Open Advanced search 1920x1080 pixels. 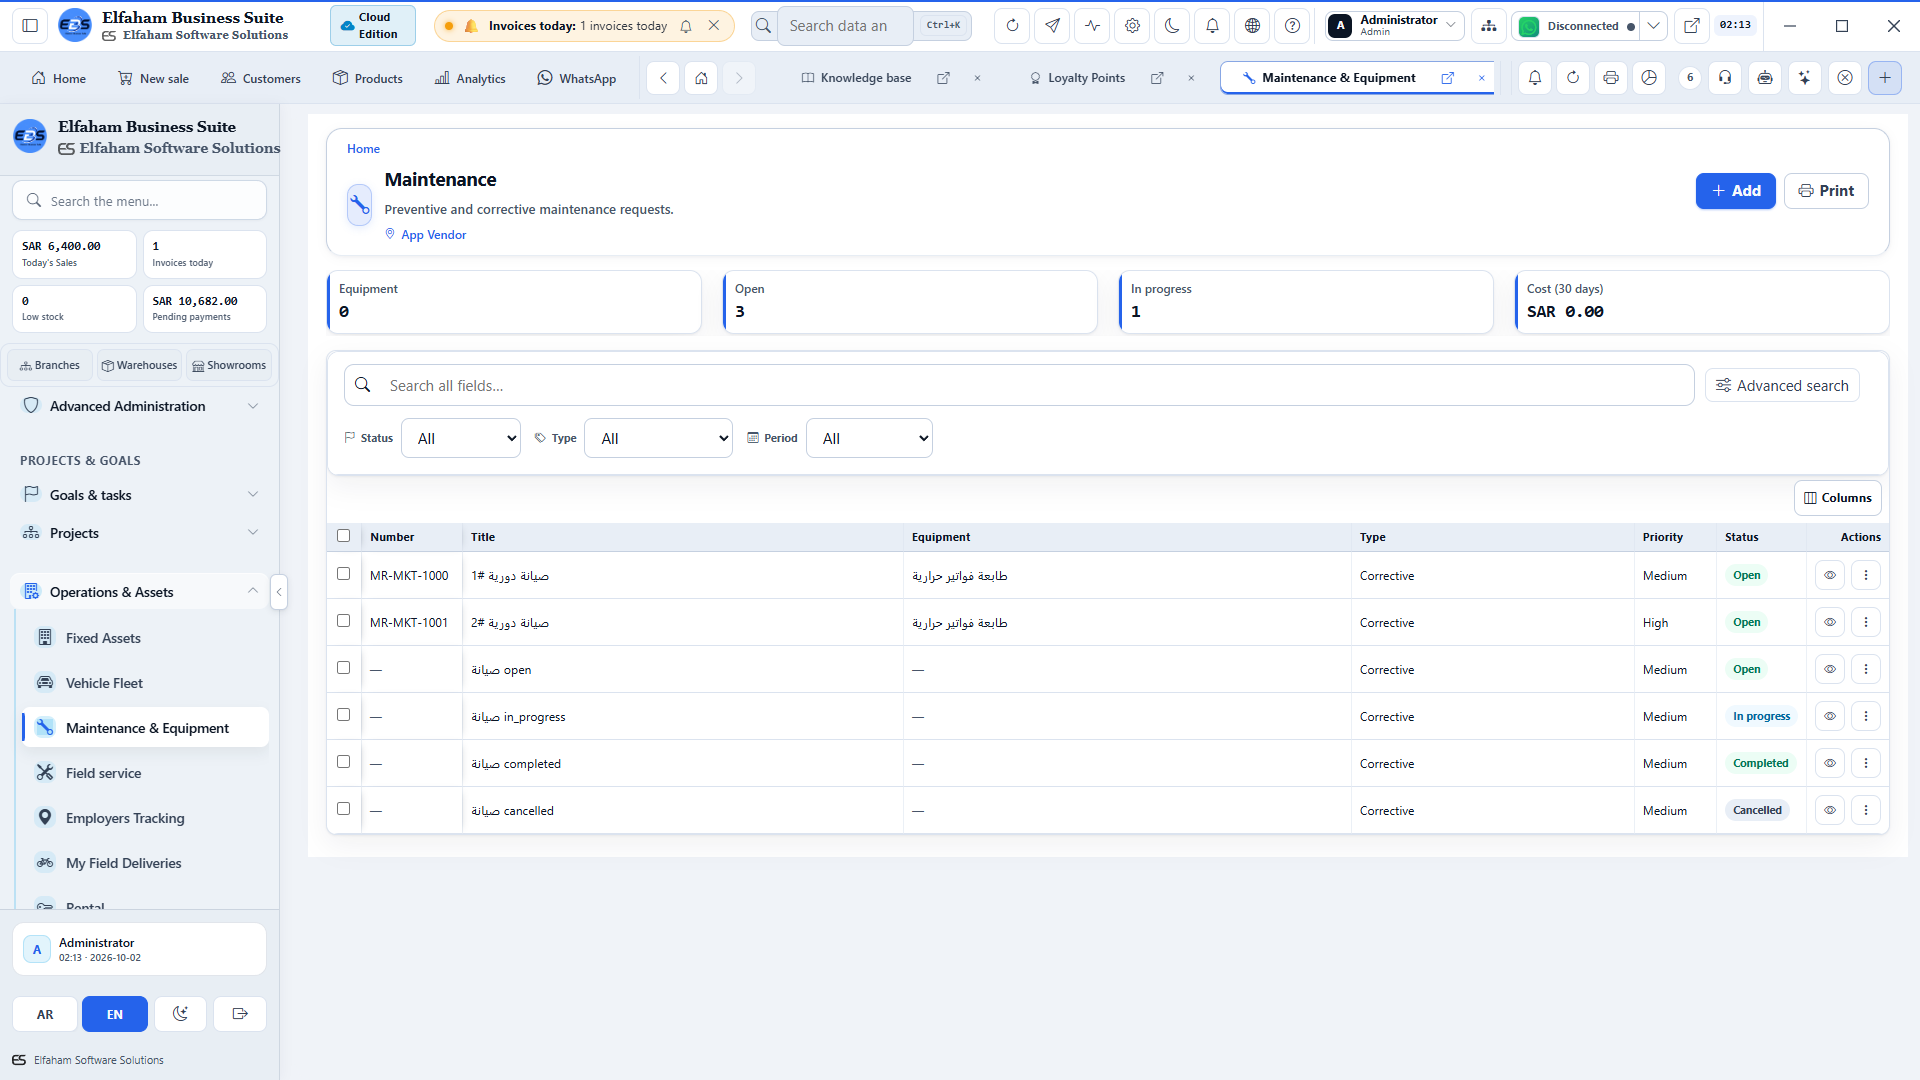(x=1782, y=386)
